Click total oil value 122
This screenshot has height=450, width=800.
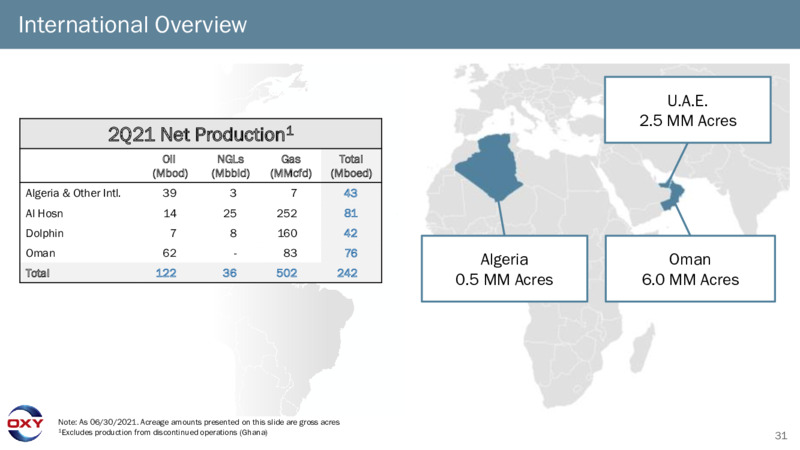tap(166, 273)
